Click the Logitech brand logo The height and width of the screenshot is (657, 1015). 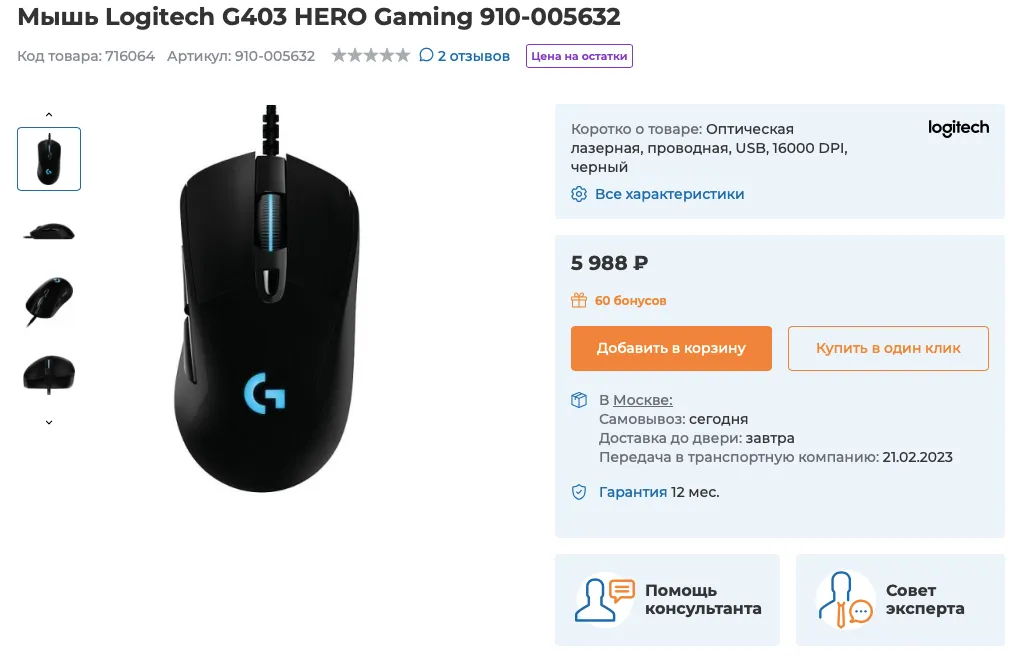pos(958,128)
